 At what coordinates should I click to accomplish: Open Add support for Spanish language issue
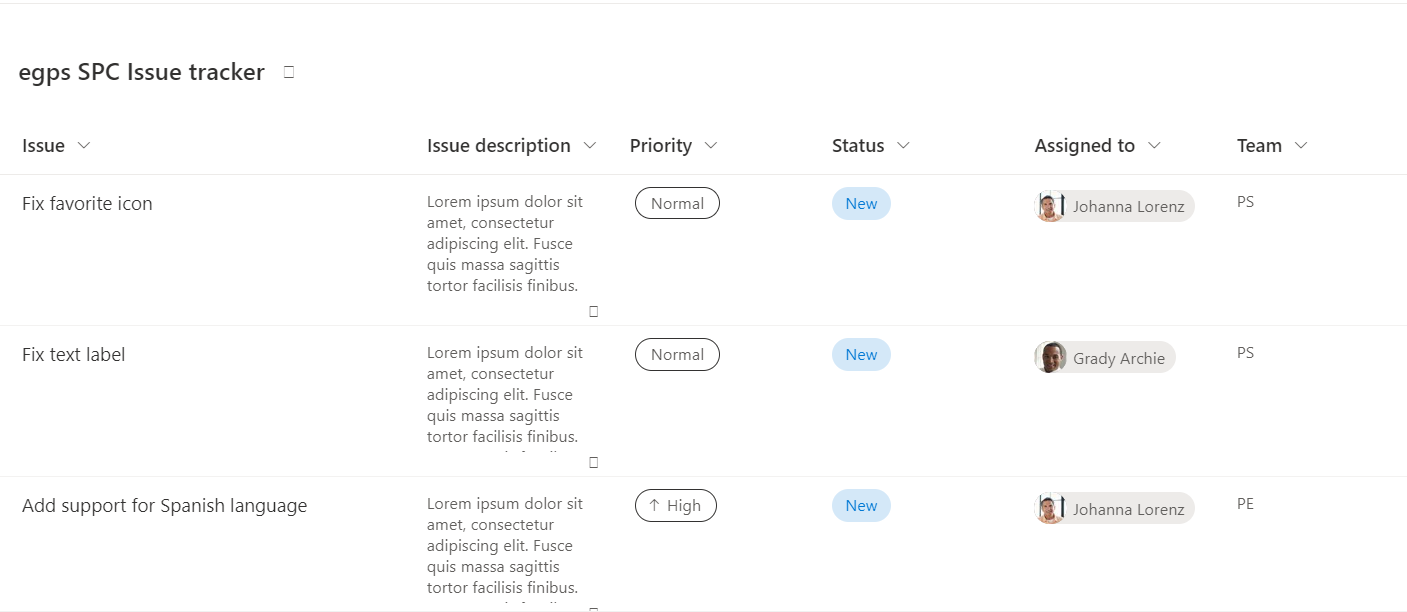pyautogui.click(x=164, y=506)
